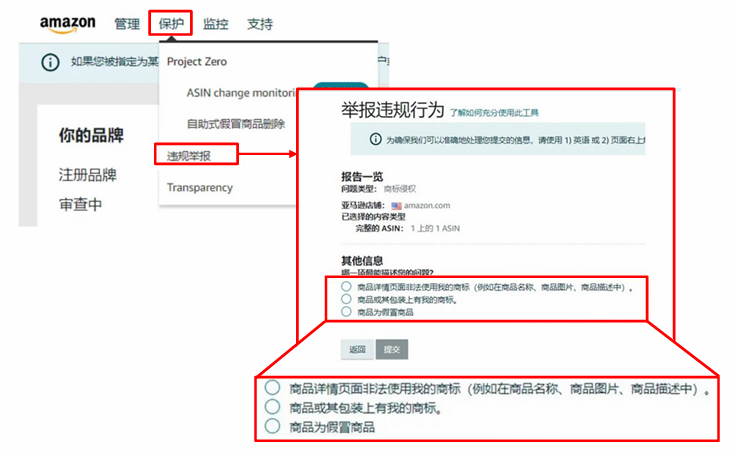The height and width of the screenshot is (453, 733).
Task: Click the 报告一览 section title
Action: [362, 177]
